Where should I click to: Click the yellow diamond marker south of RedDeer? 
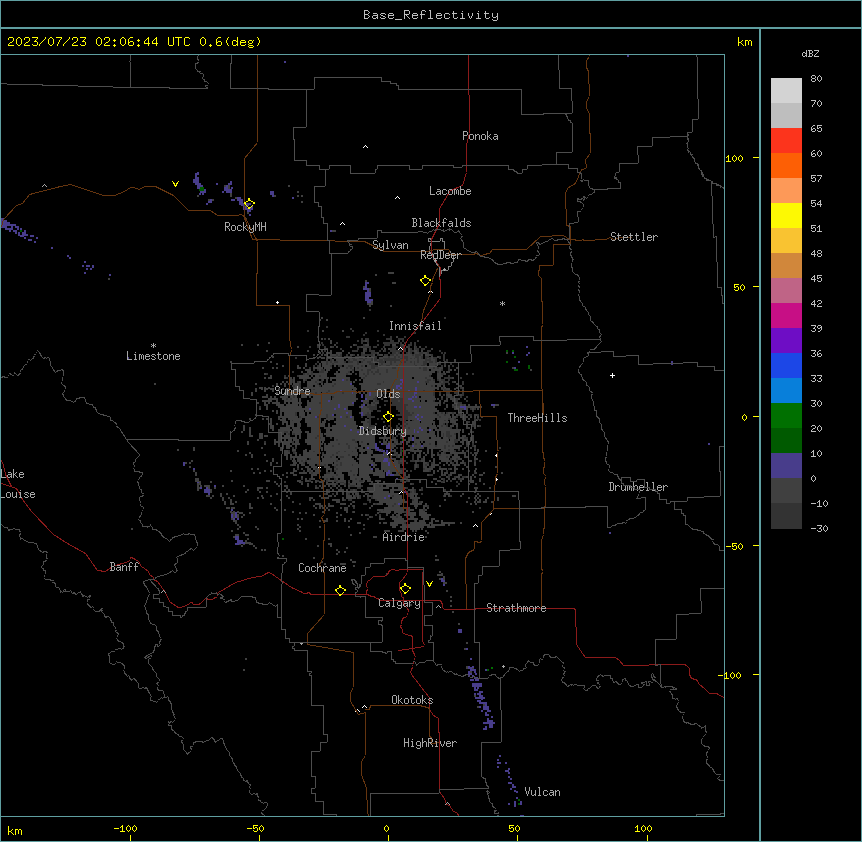pos(426,281)
